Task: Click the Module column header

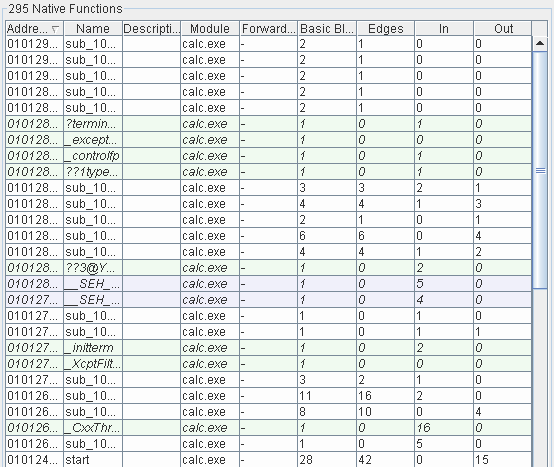Action: (x=210, y=29)
